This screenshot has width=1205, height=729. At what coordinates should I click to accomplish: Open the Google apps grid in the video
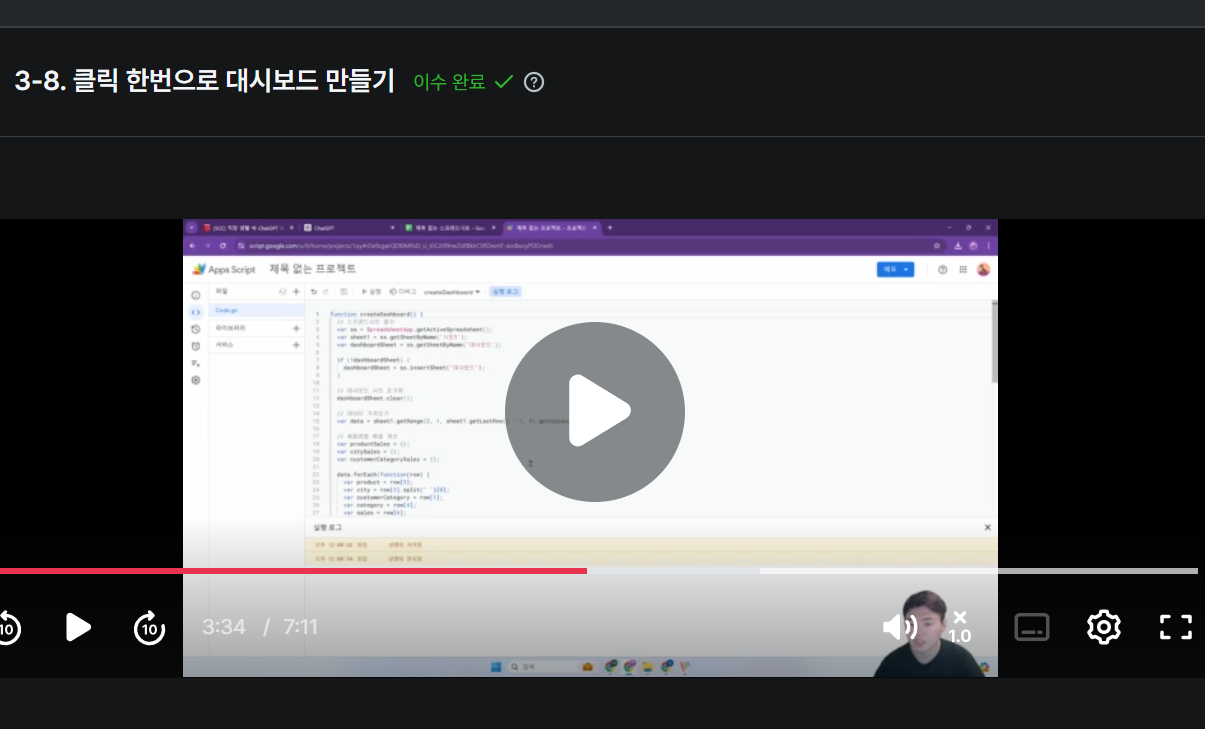pos(963,269)
